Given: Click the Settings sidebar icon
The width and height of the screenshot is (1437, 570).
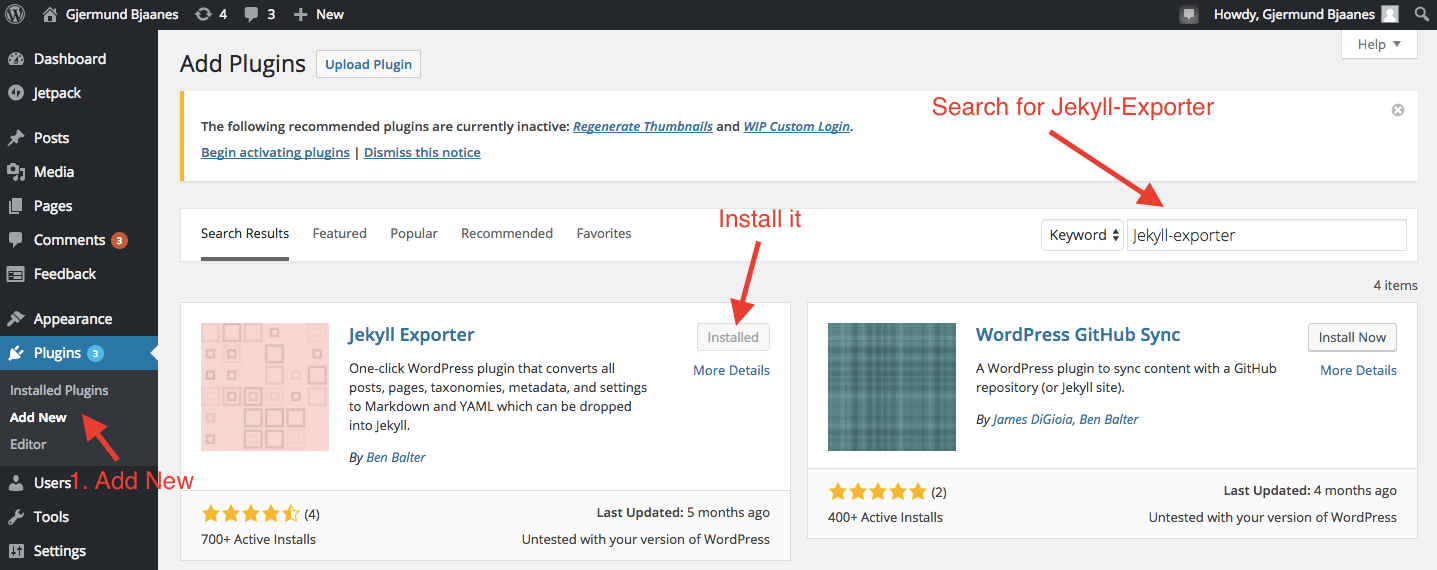Looking at the screenshot, I should point(16,551).
